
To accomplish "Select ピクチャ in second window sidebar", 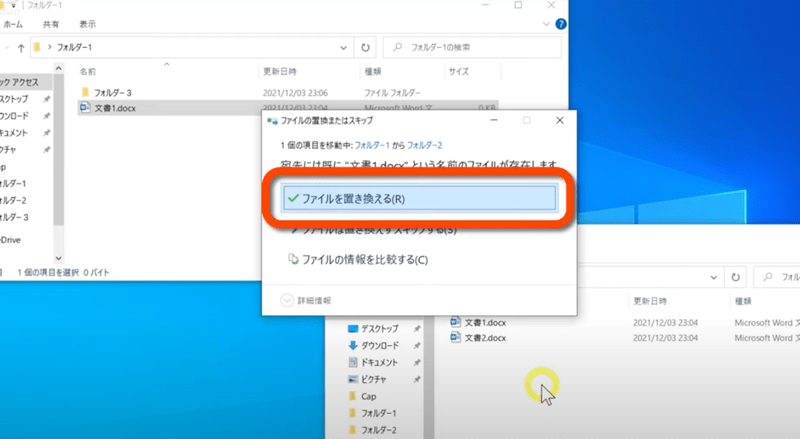I will coord(373,379).
